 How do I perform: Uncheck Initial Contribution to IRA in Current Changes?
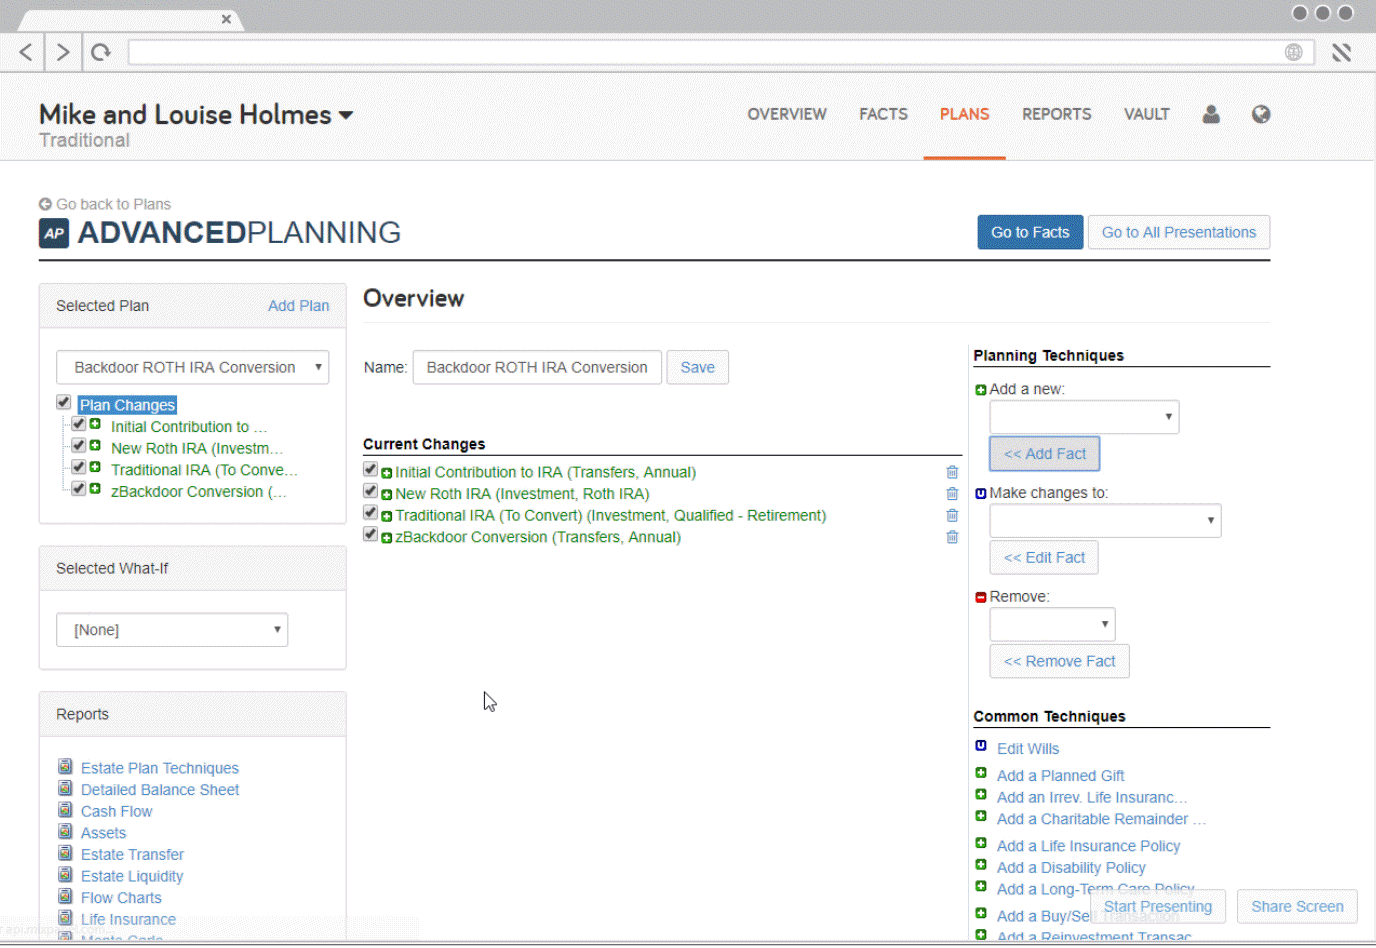pos(370,469)
